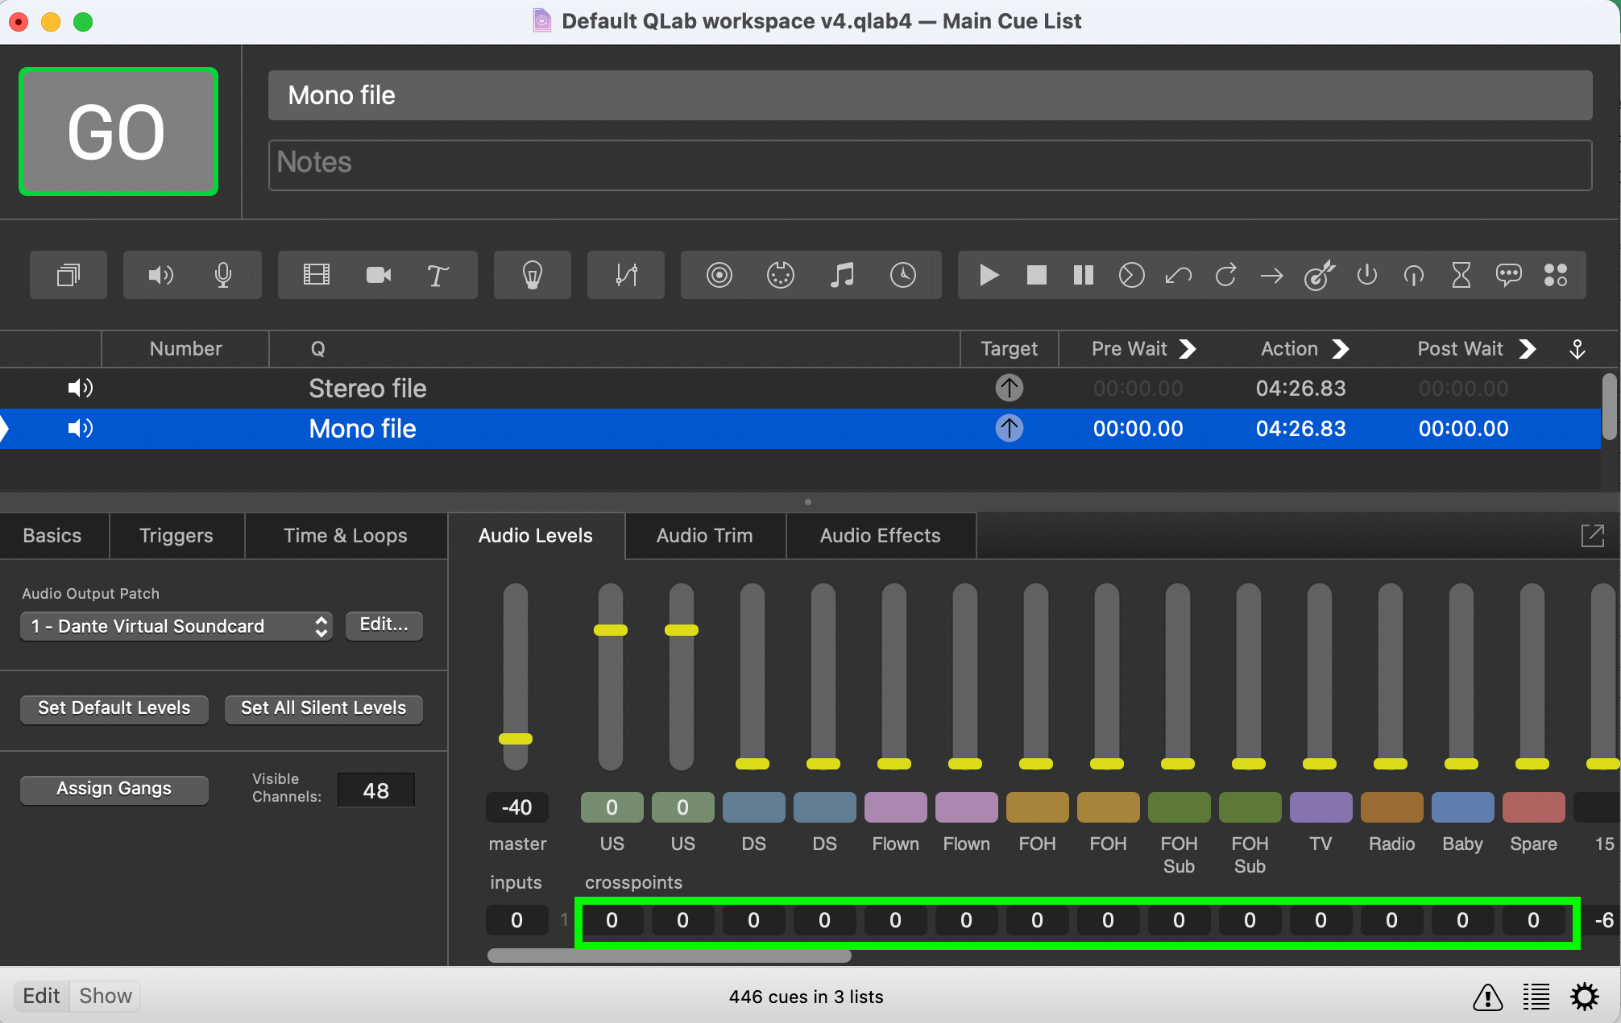Add a Wait cue via hourglass icon
Image resolution: width=1621 pixels, height=1023 pixels.
pos(1461,275)
